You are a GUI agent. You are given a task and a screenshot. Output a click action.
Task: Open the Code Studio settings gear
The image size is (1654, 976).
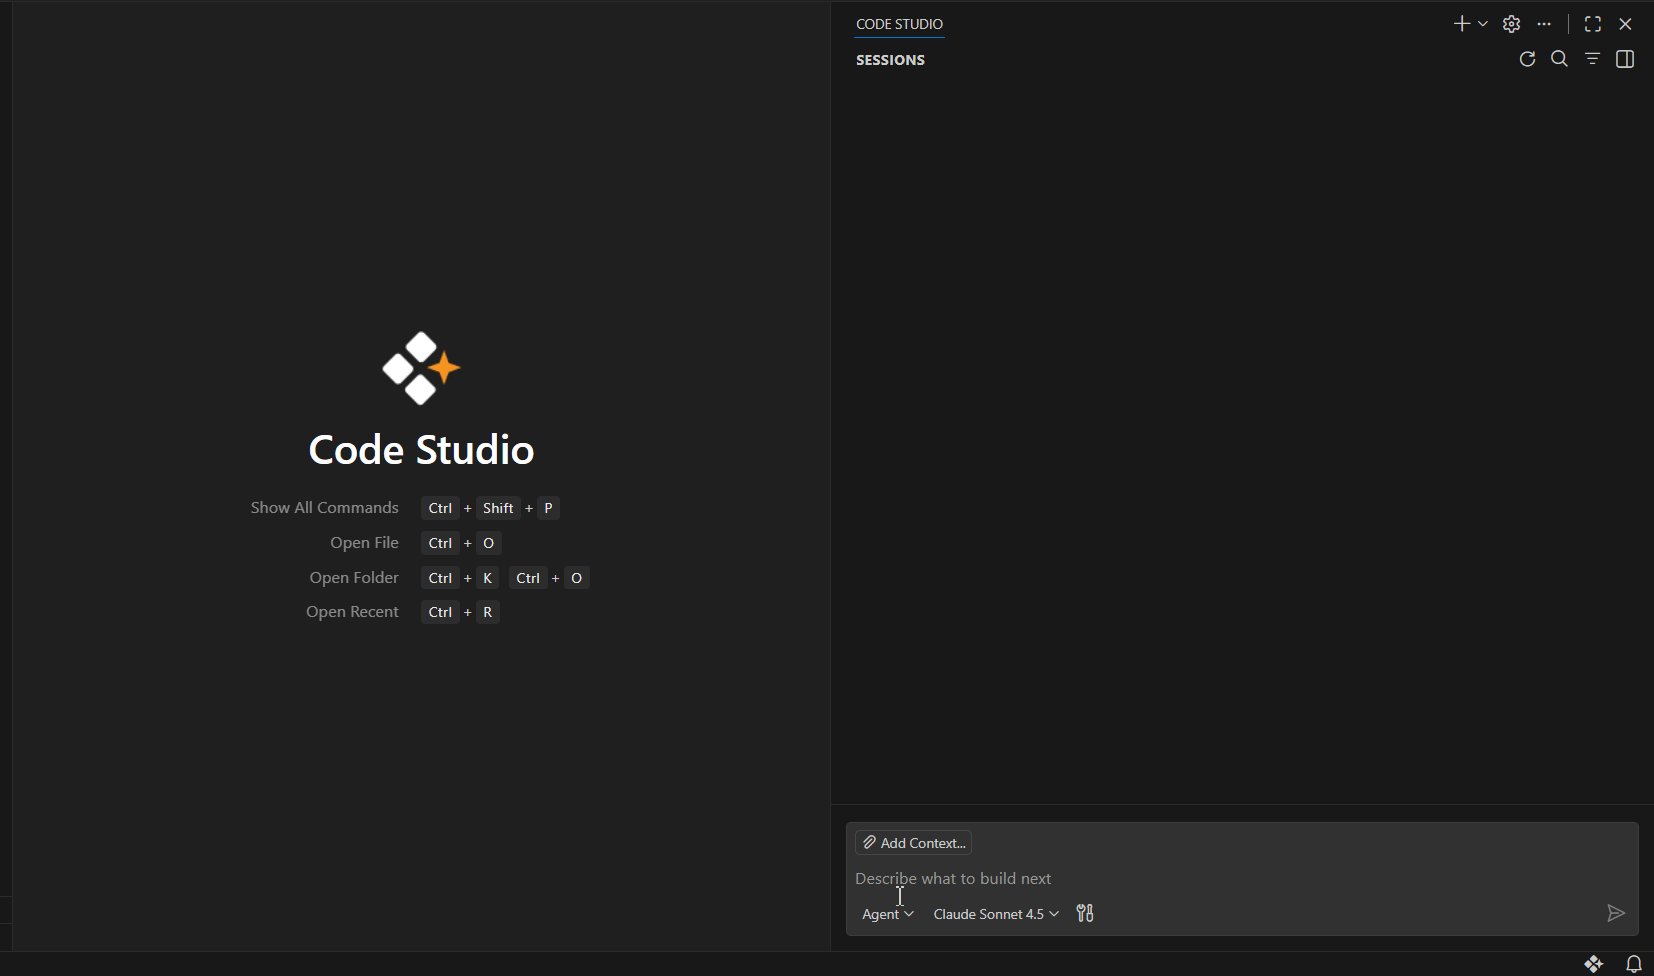coord(1512,24)
